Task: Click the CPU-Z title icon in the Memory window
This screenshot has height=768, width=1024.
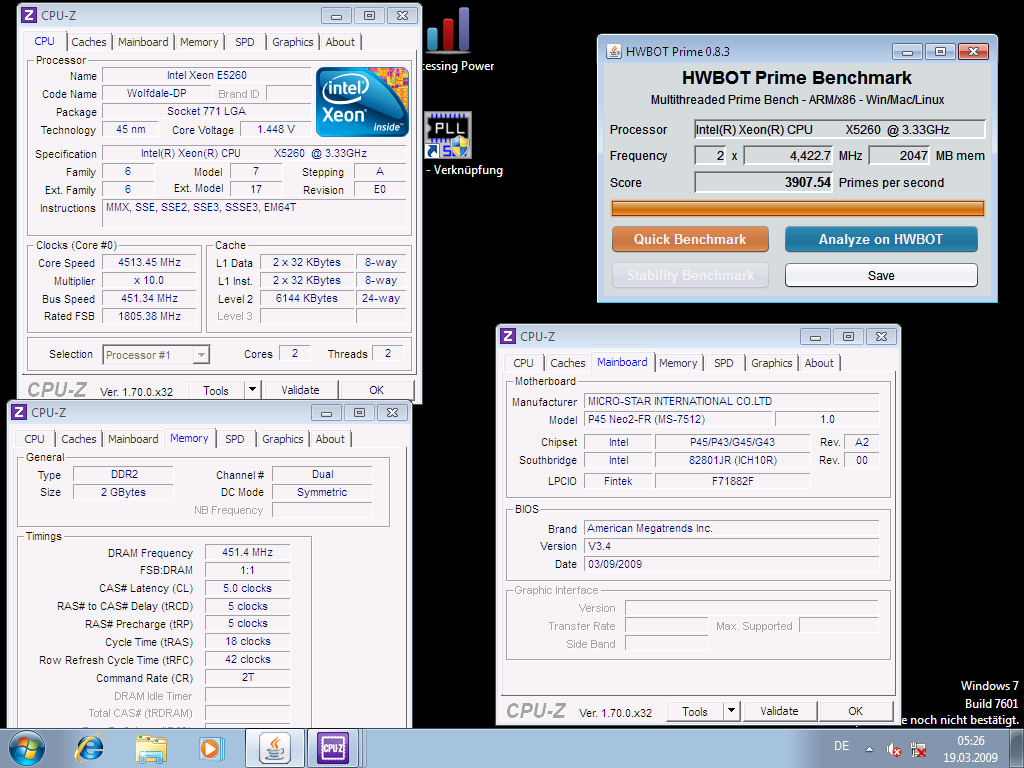Action: [x=19, y=412]
